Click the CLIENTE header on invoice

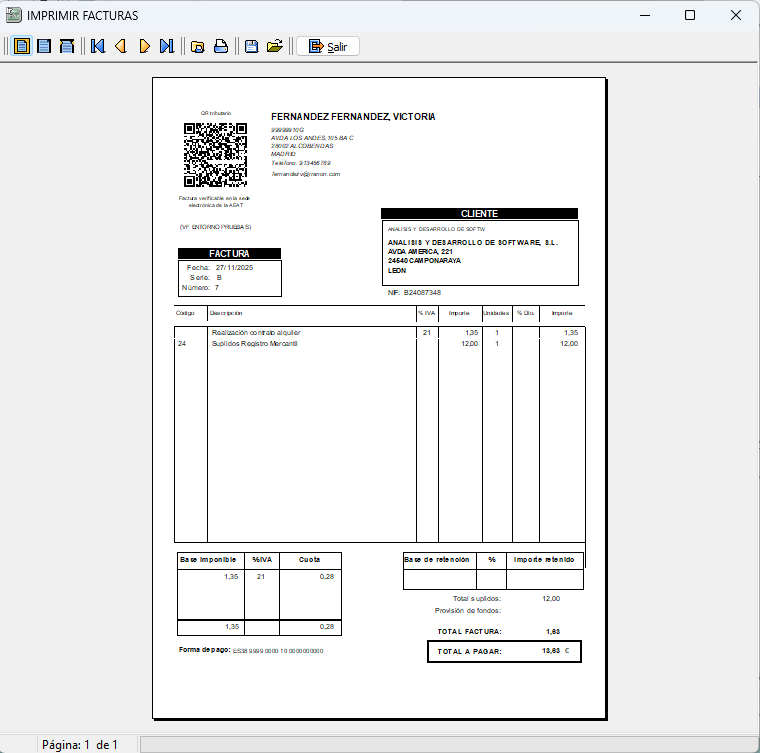[x=479, y=214]
